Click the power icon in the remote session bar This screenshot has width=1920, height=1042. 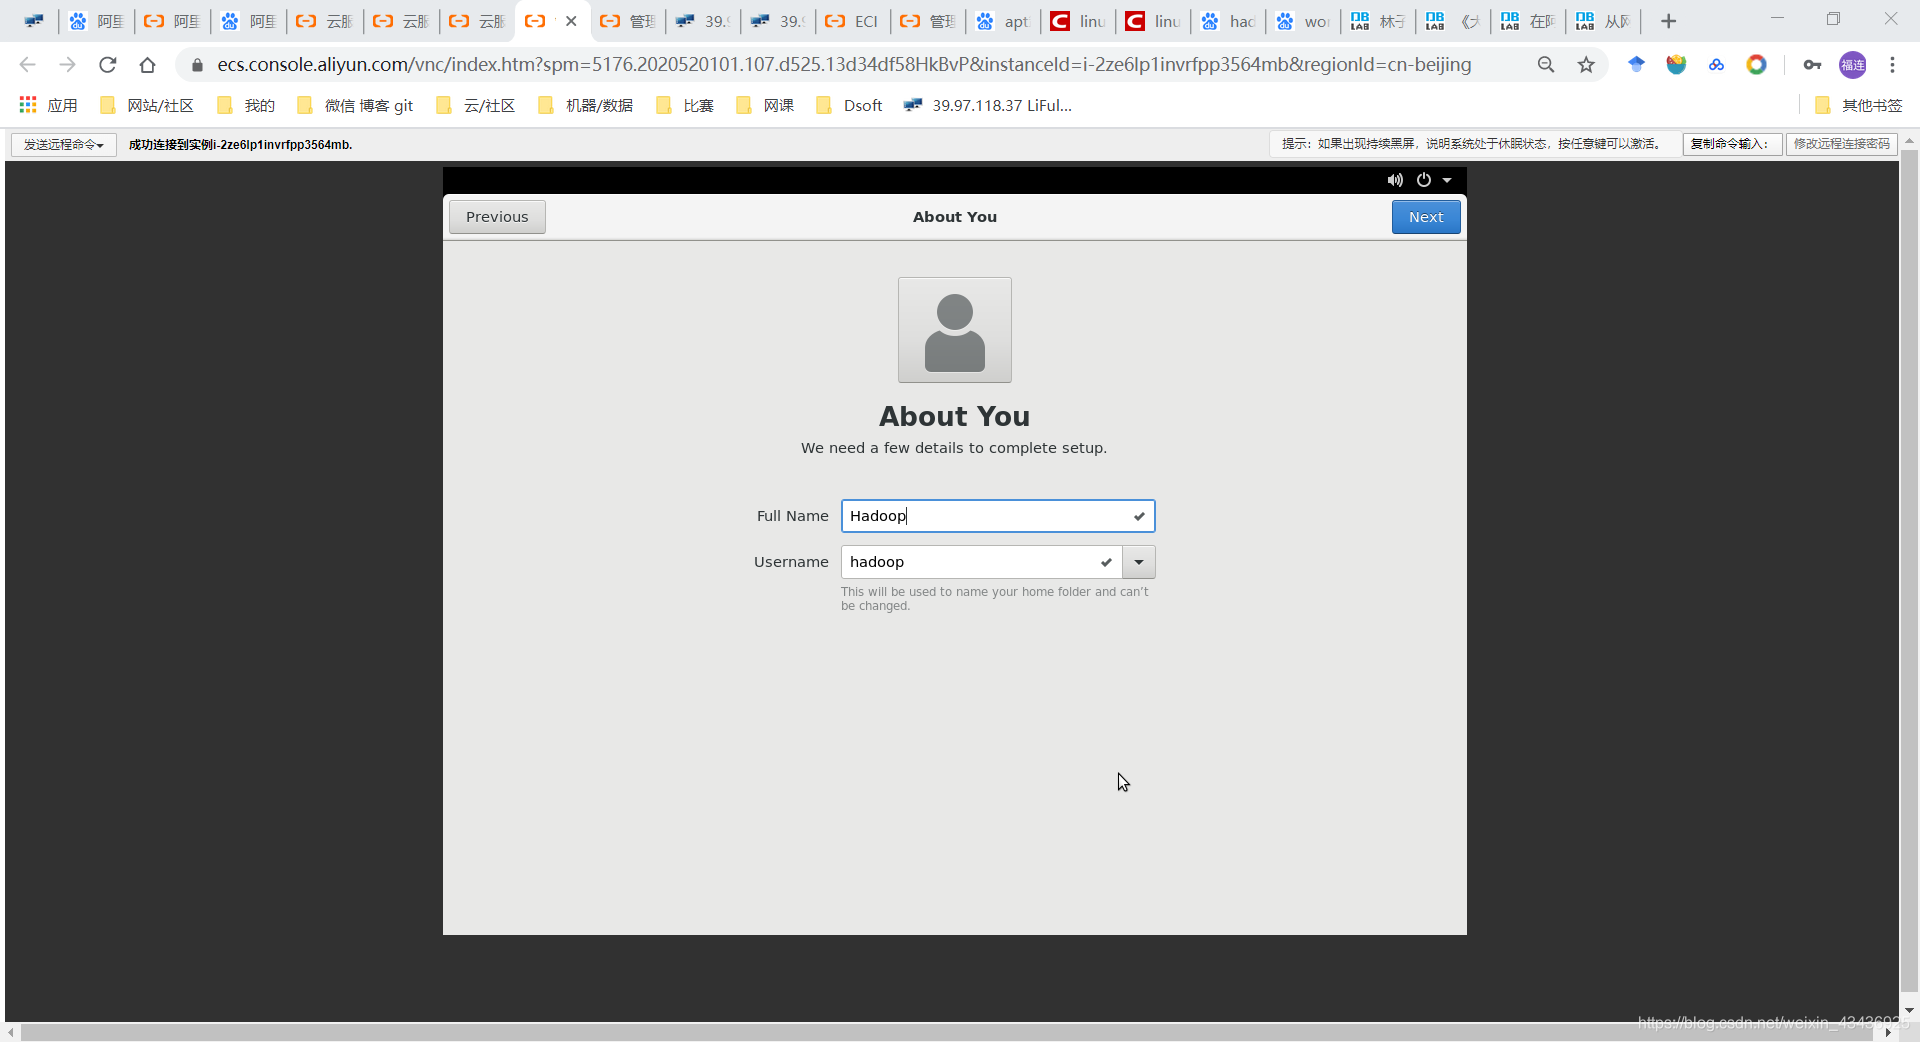[1424, 180]
